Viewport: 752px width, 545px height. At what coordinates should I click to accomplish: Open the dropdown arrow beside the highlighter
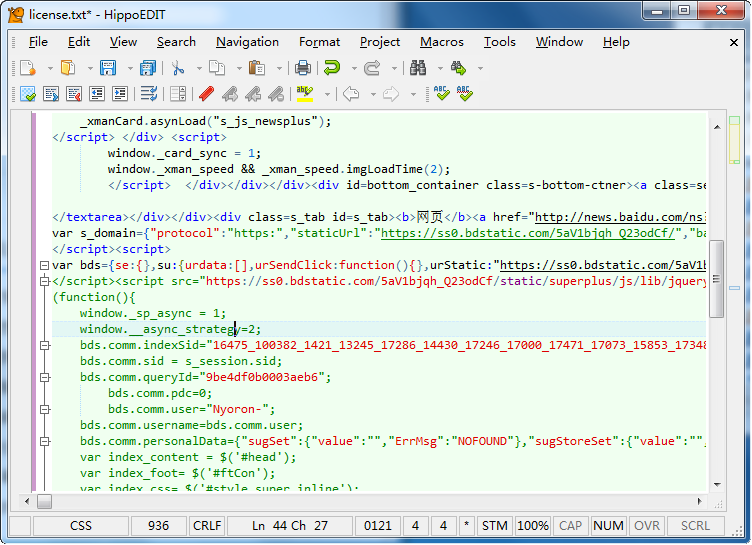pos(327,94)
